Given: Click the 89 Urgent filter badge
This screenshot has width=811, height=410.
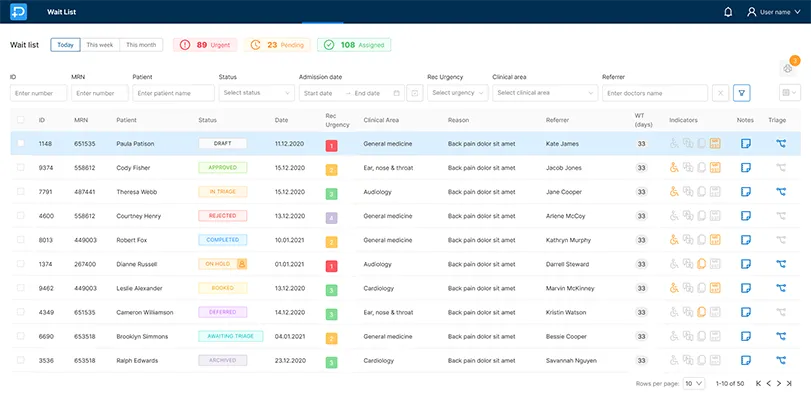Looking at the screenshot, I should 205,45.
